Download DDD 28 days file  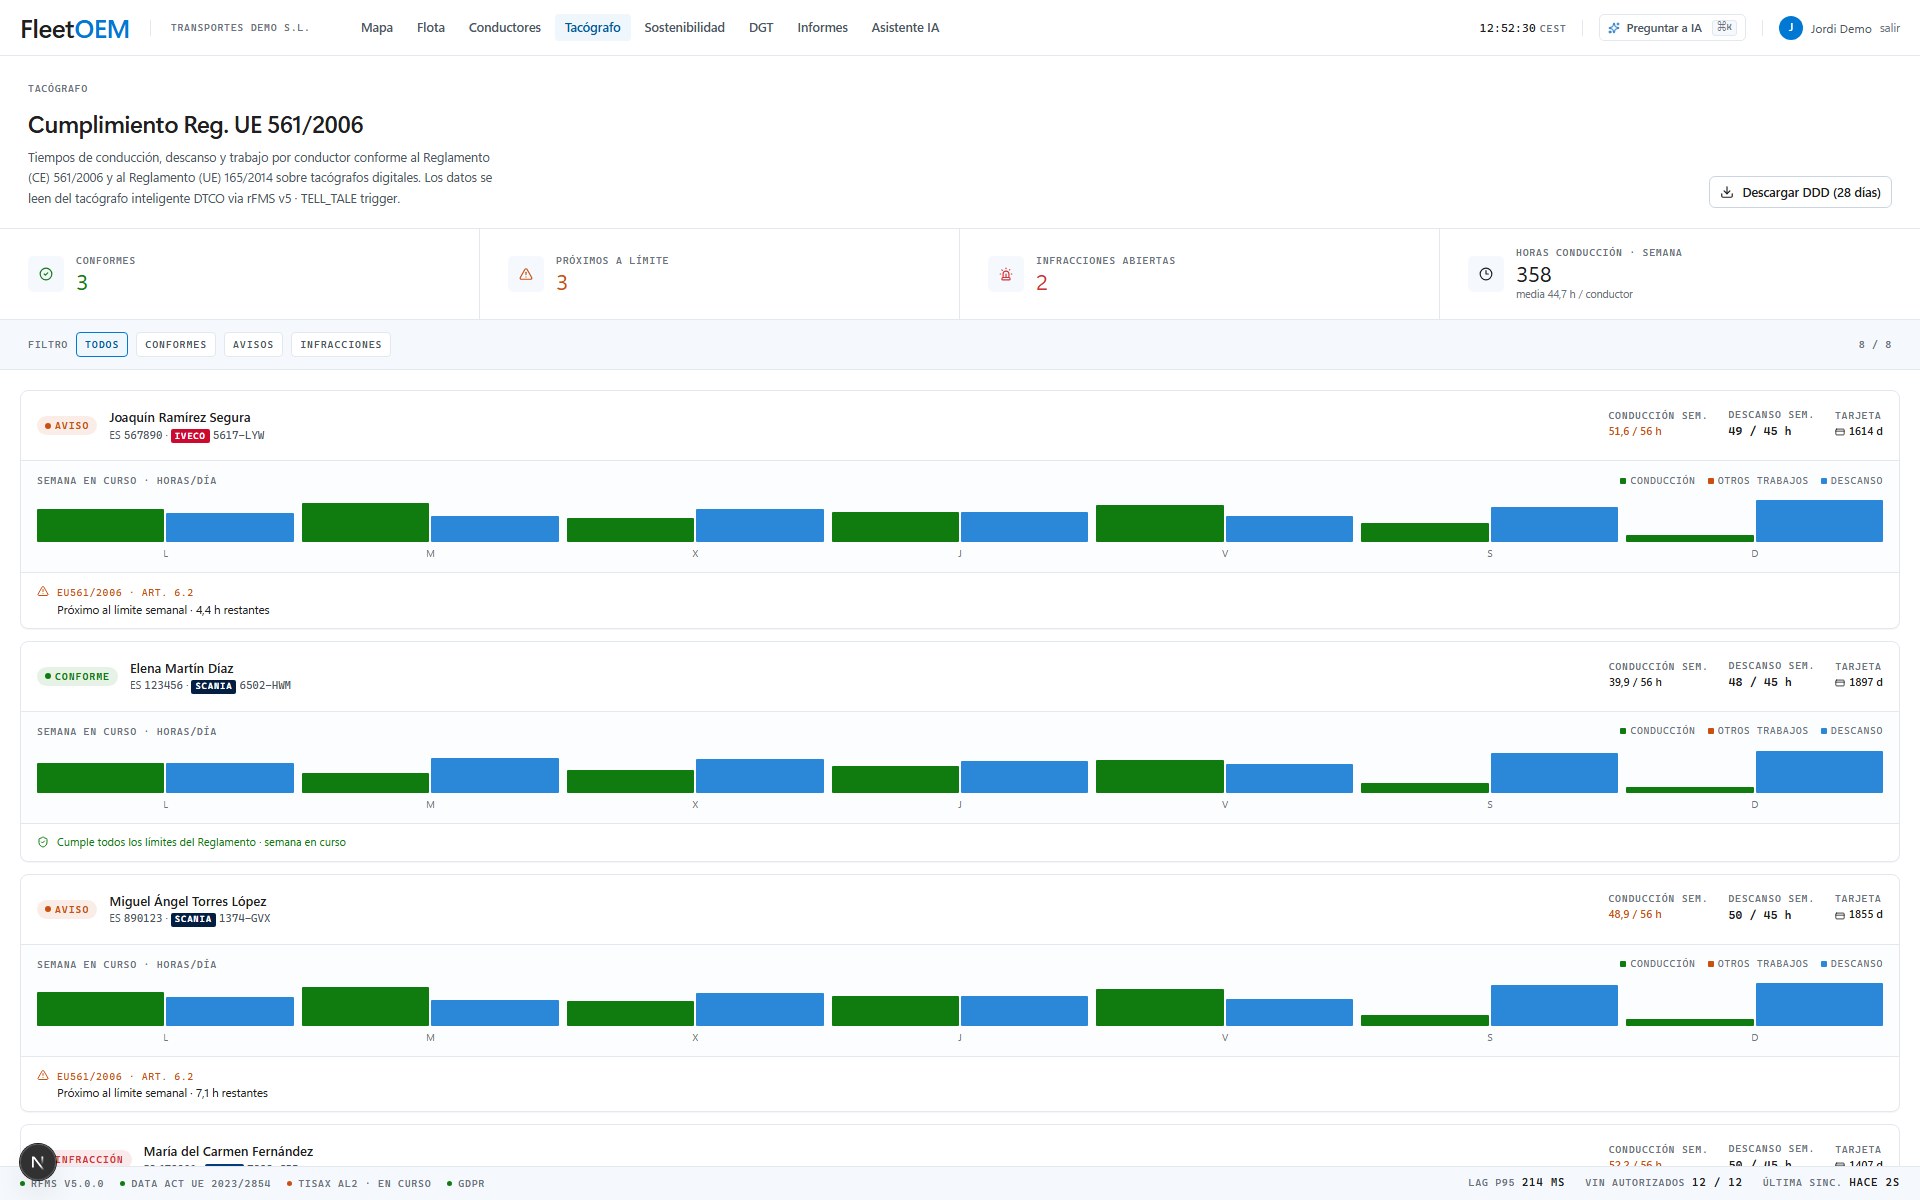(1800, 192)
